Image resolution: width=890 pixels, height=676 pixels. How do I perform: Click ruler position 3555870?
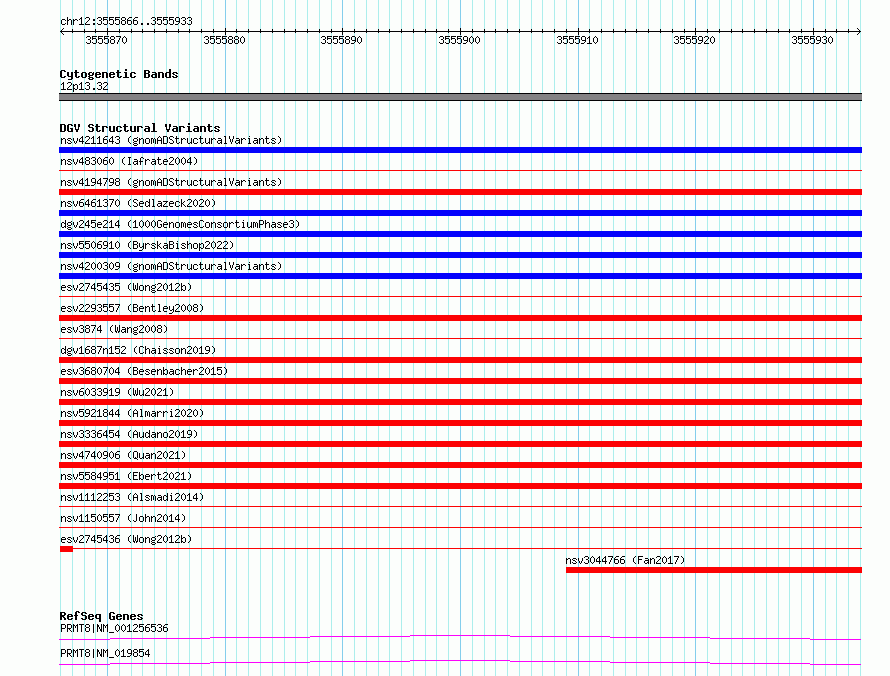pyautogui.click(x=107, y=40)
